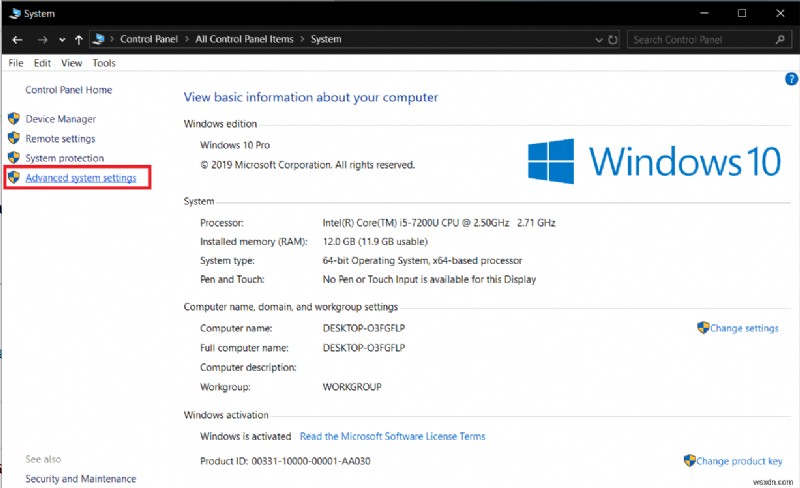
Task: Click the search magnifier icon
Action: [780, 39]
